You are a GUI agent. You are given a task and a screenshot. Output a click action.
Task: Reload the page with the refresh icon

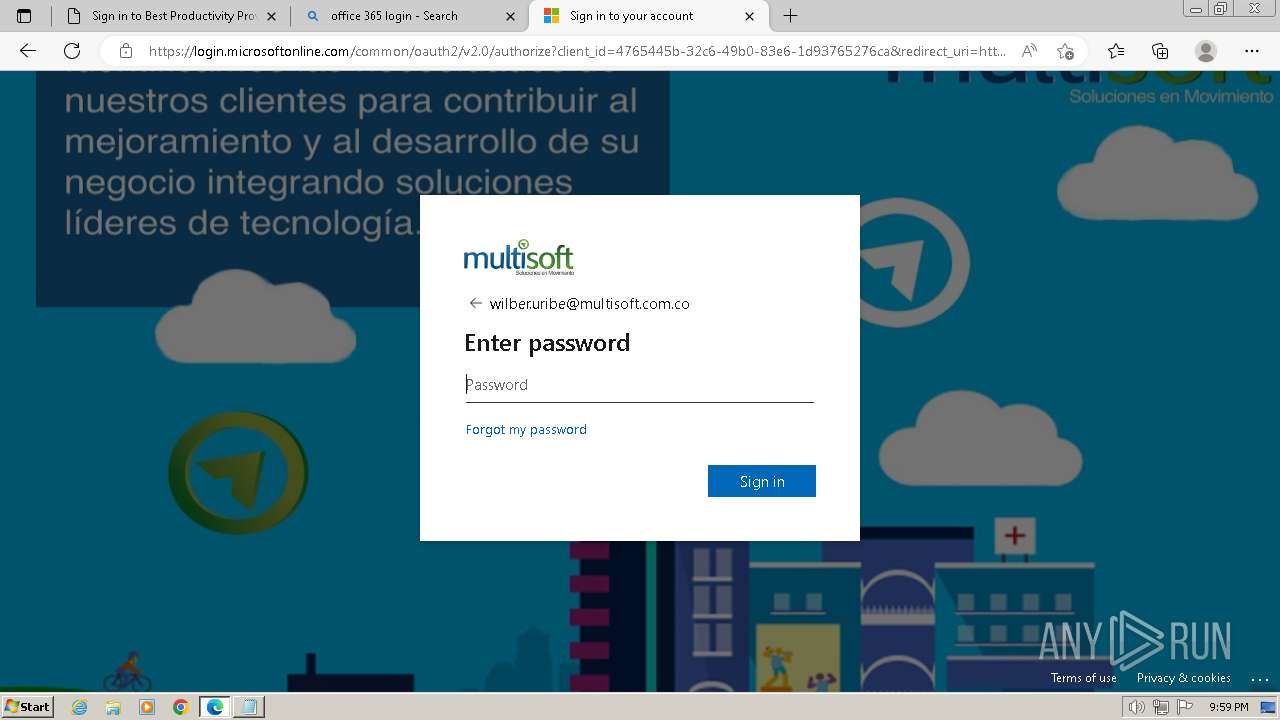tap(72, 51)
